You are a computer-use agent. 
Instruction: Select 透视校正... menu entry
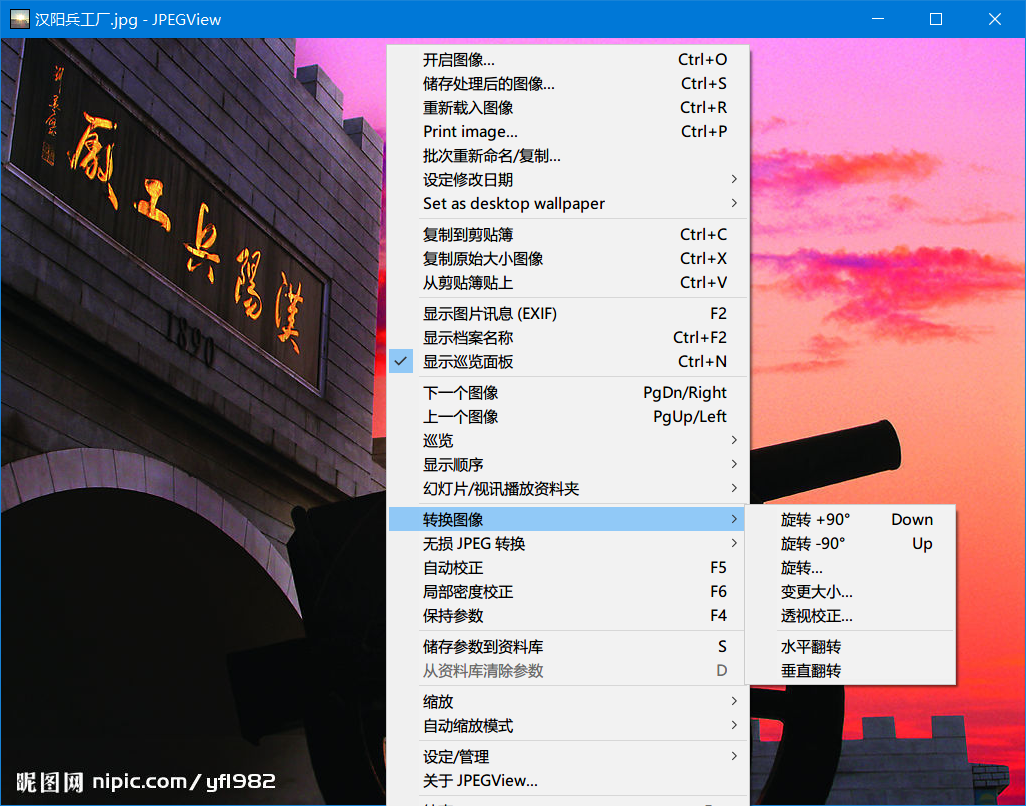pyautogui.click(x=816, y=616)
